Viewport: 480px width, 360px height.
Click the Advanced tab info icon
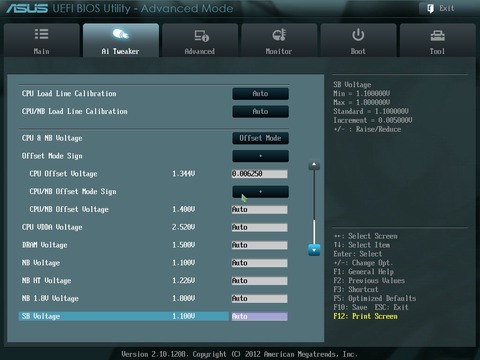(201, 35)
